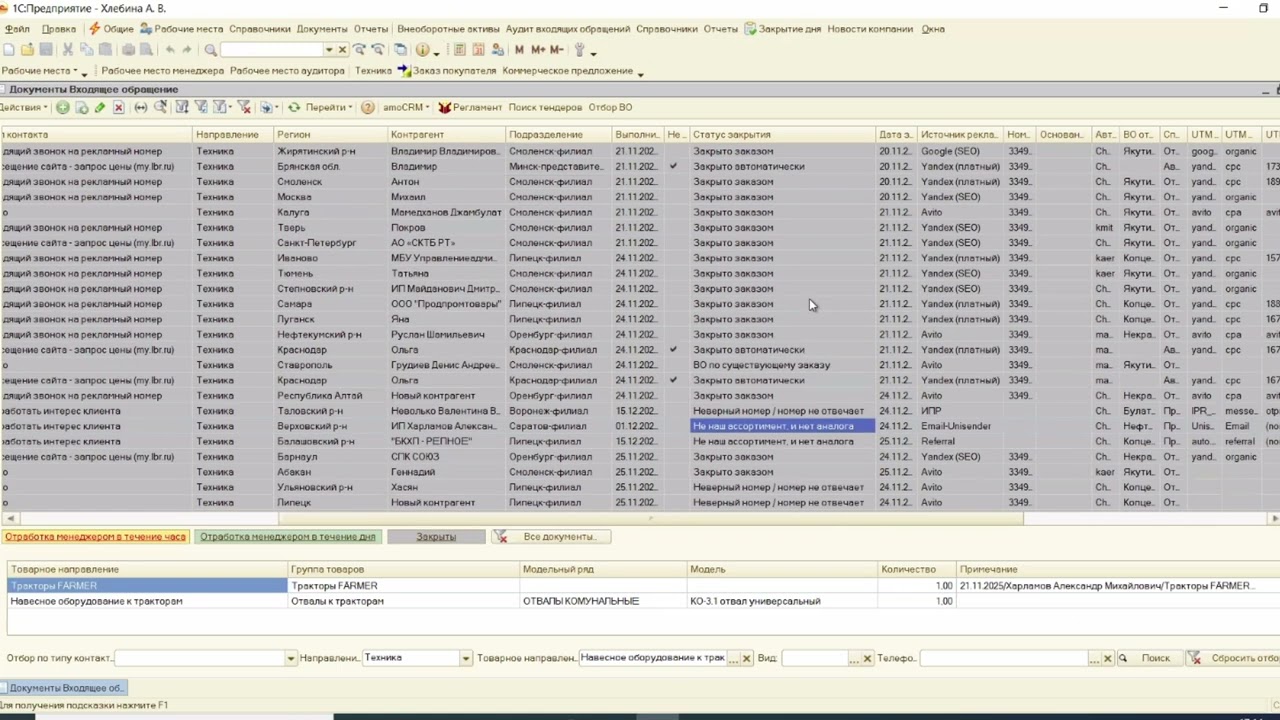Set date interval with arrows icon
The height and width of the screenshot is (720, 1280).
pyautogui.click(x=141, y=107)
